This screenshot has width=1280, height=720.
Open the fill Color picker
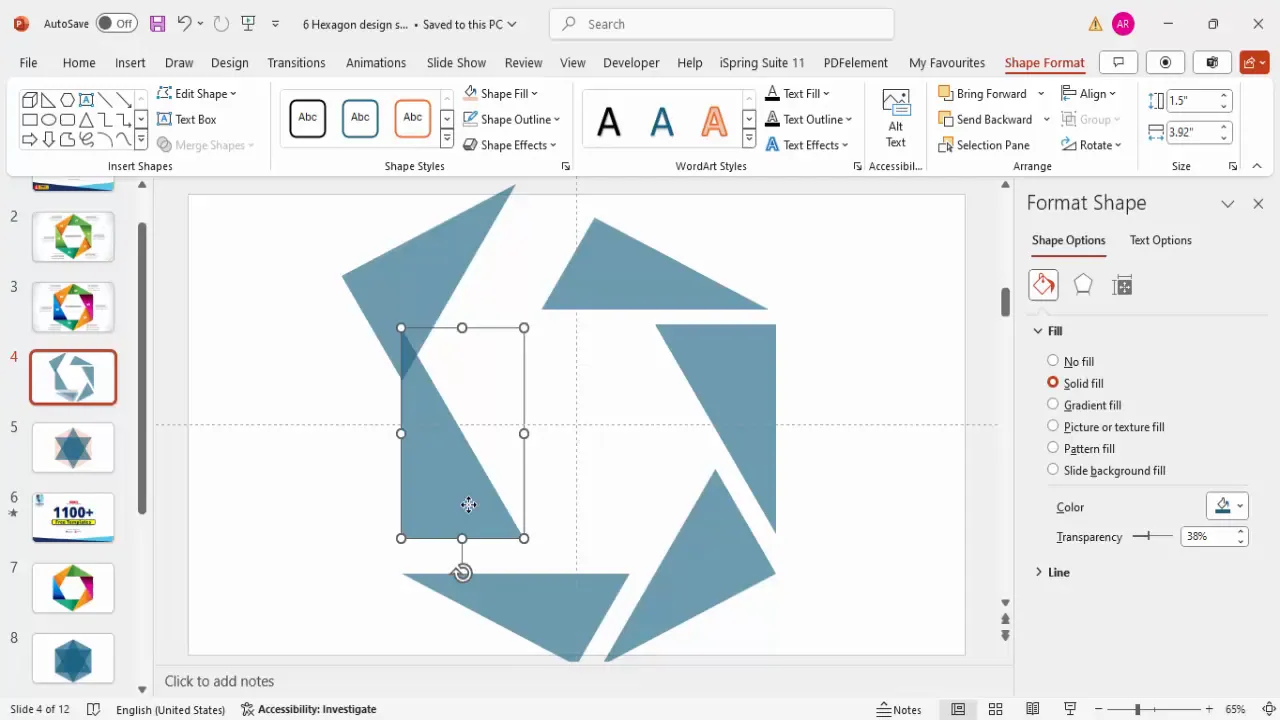pos(1227,506)
